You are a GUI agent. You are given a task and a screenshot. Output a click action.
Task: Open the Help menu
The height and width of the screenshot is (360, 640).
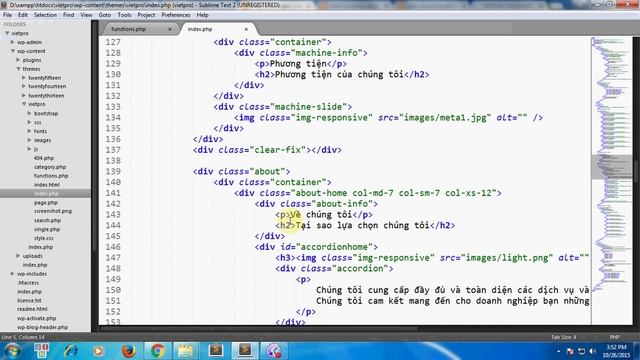coord(202,15)
